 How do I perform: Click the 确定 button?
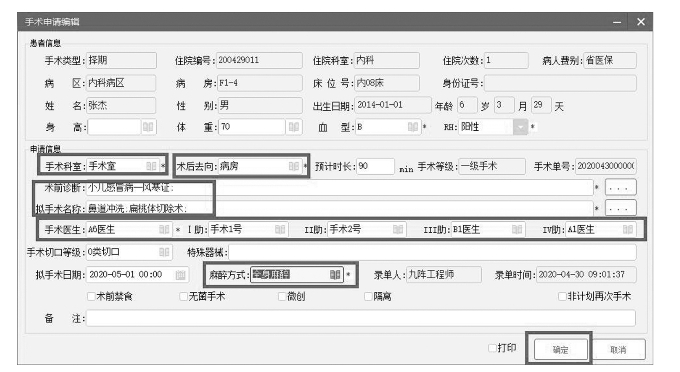[x=561, y=349]
